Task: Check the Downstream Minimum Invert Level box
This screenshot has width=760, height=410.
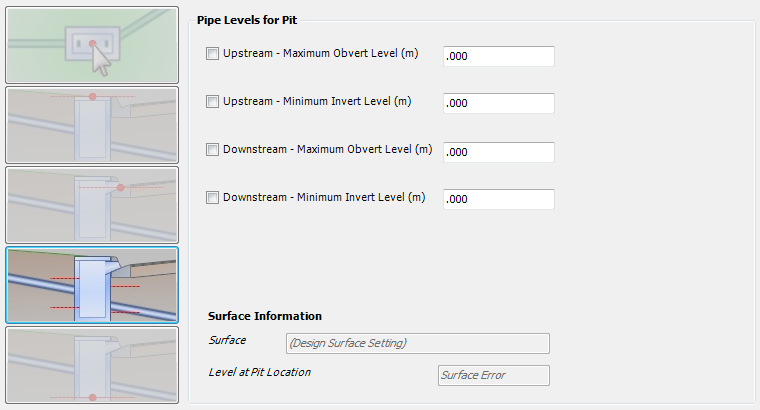Action: pos(212,197)
